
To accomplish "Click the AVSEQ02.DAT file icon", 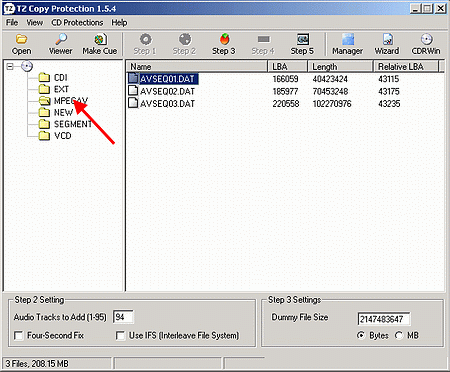I will (x=133, y=91).
